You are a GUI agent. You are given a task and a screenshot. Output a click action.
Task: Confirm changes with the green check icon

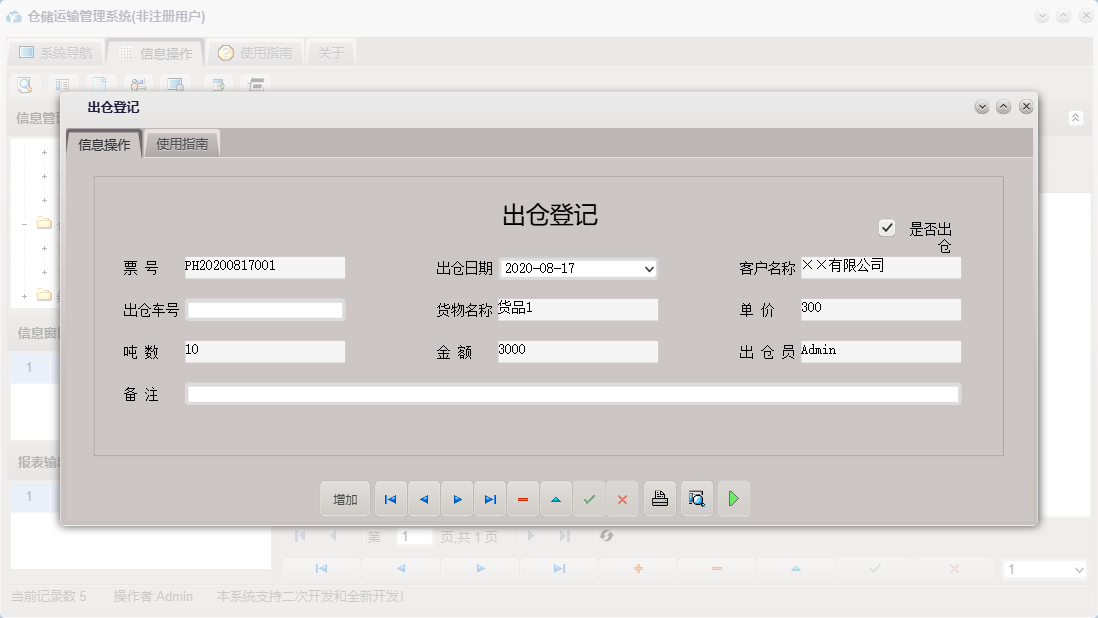pos(589,499)
